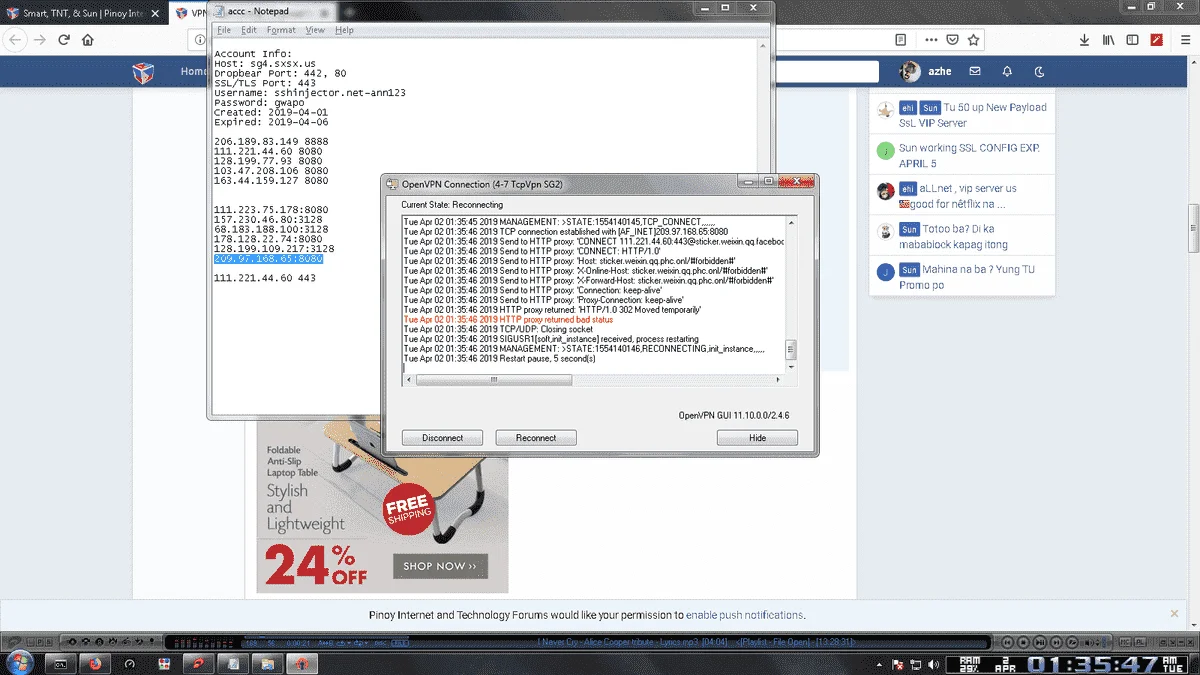Open 'Totoo ba? Di ka mabablock' thread
Screen dimensions: 1200x675
(x=953, y=236)
